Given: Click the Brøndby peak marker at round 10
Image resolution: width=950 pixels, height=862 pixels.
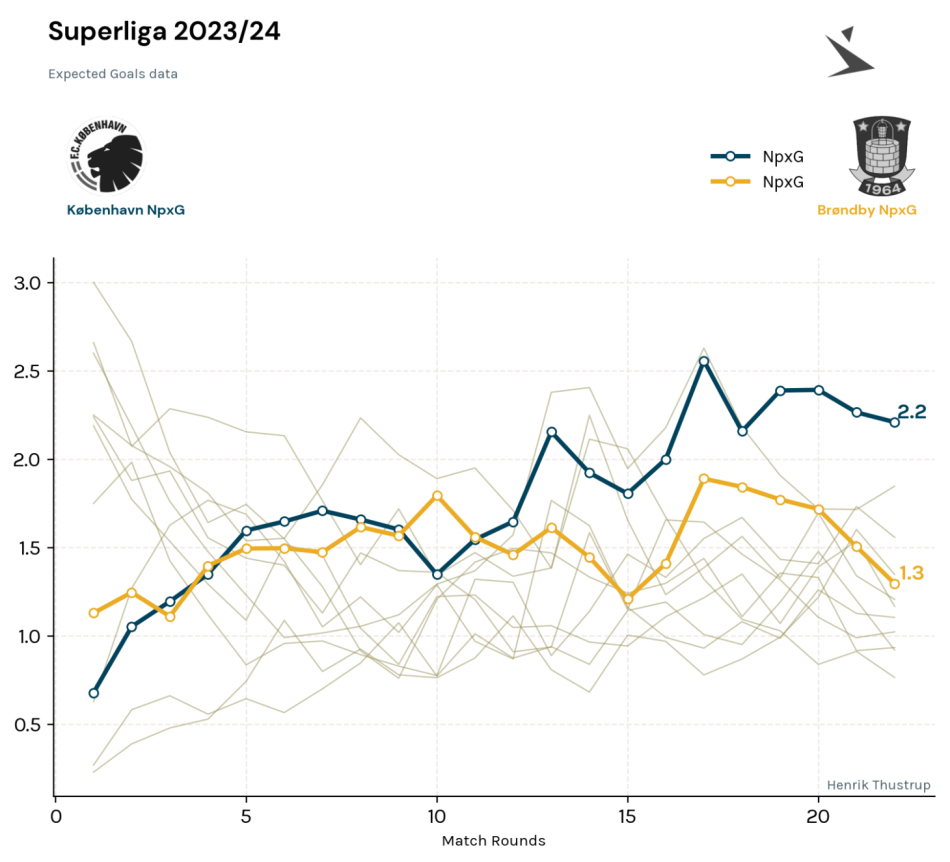Looking at the screenshot, I should 437,496.
